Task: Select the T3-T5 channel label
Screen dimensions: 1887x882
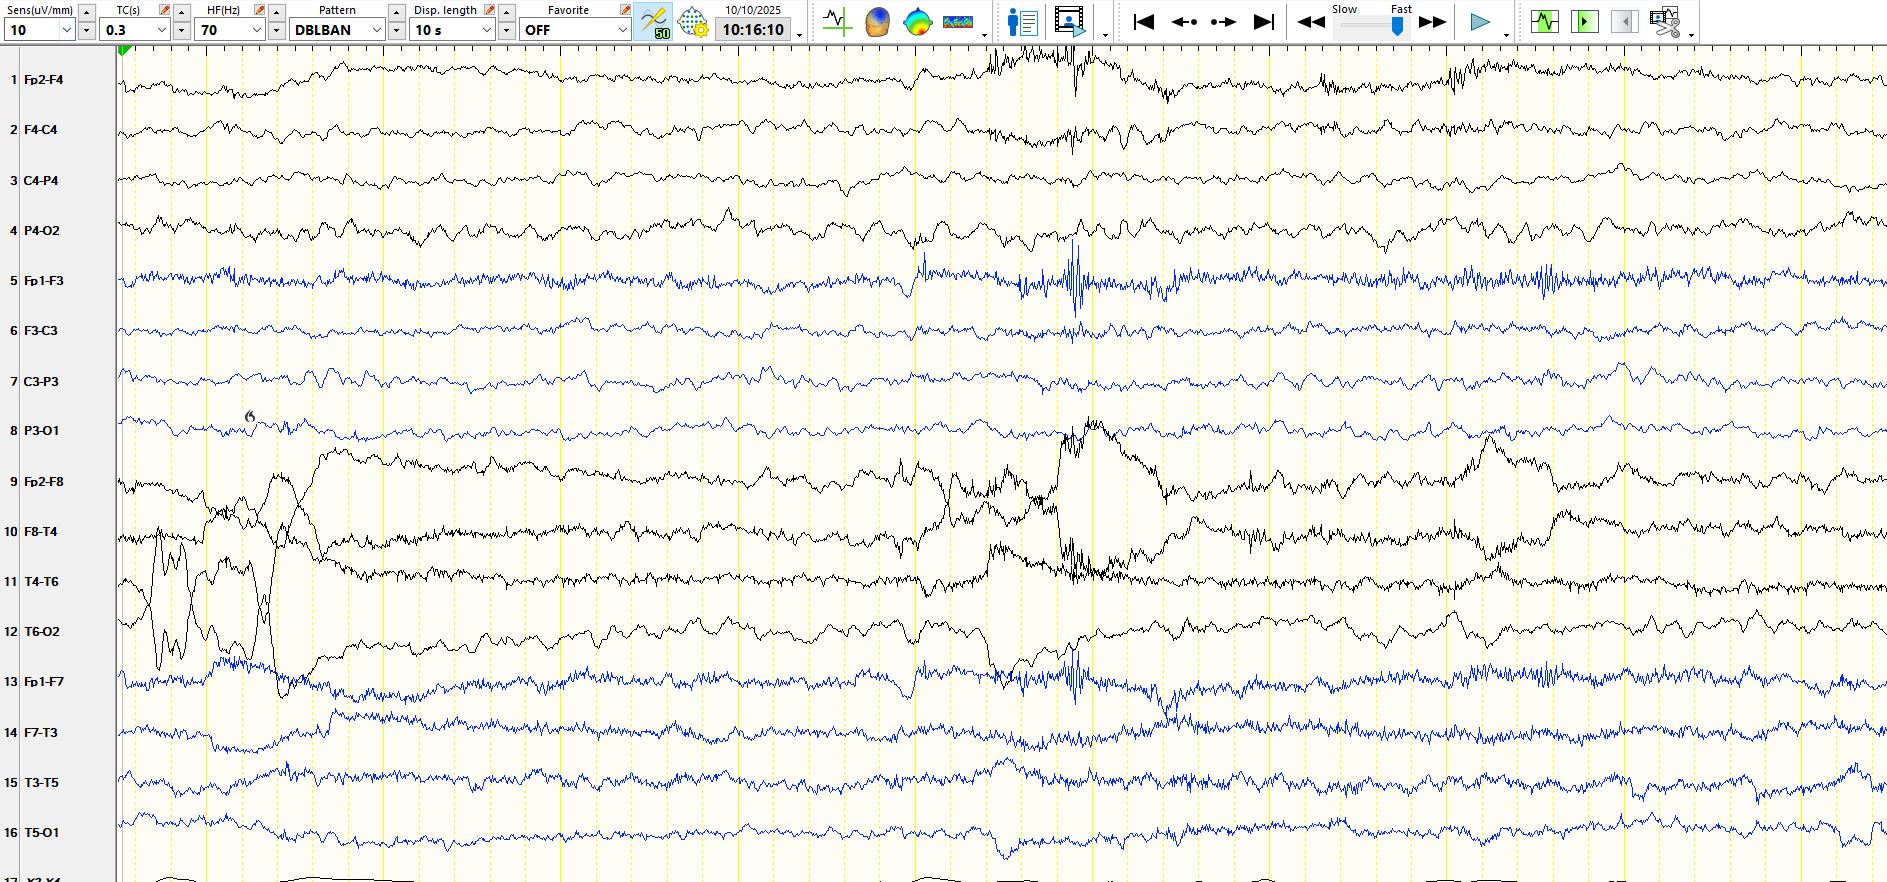Action: (41, 783)
